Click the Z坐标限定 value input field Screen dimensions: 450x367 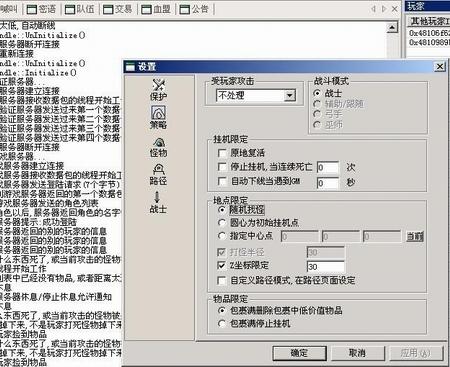coord(326,266)
